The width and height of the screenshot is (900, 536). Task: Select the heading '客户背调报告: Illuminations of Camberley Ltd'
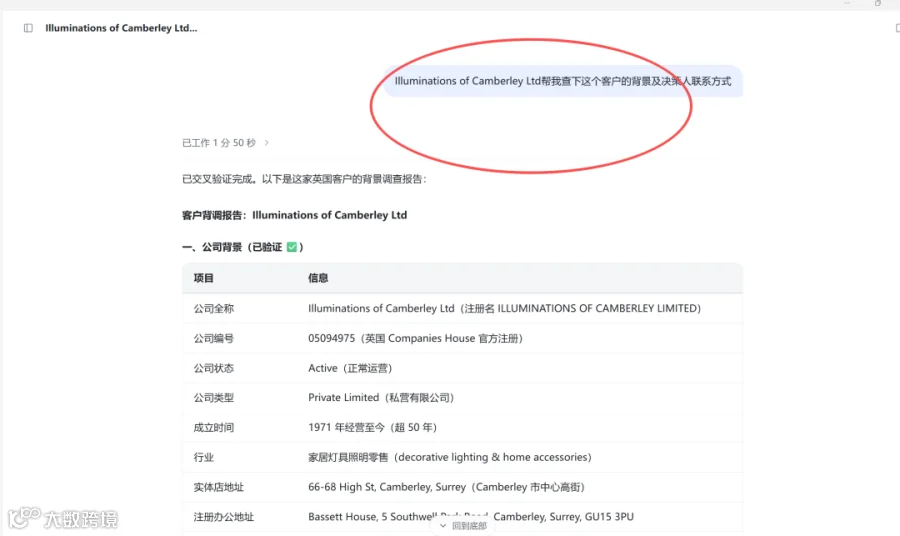[294, 215]
